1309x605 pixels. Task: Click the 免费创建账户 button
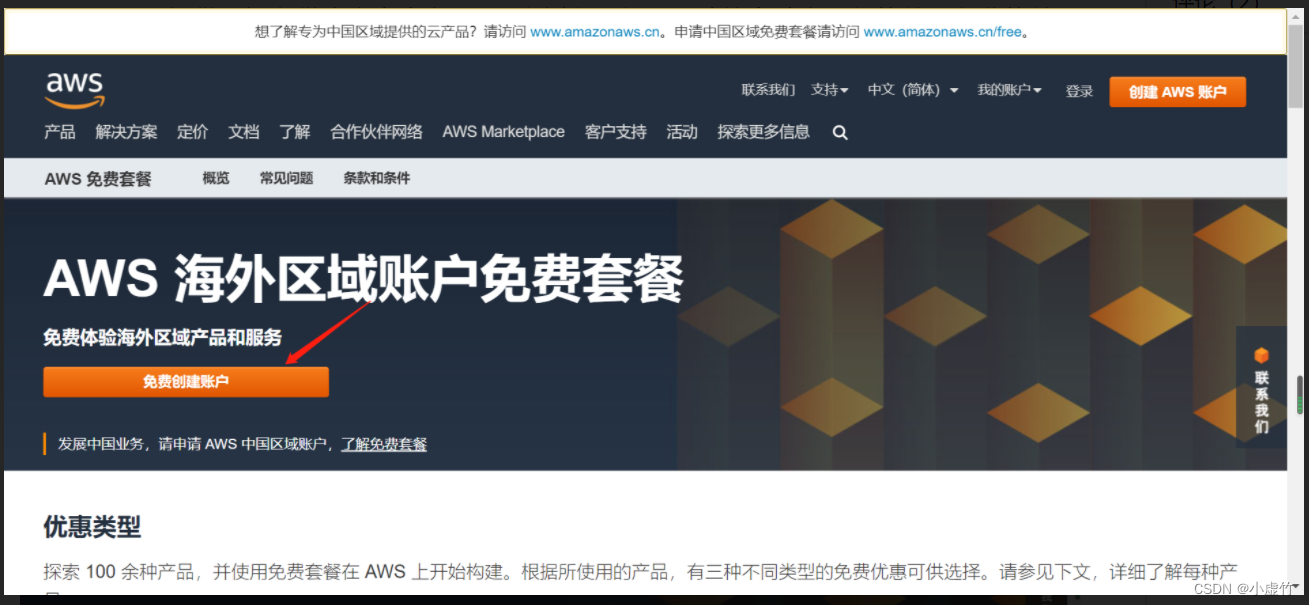pyautogui.click(x=186, y=382)
